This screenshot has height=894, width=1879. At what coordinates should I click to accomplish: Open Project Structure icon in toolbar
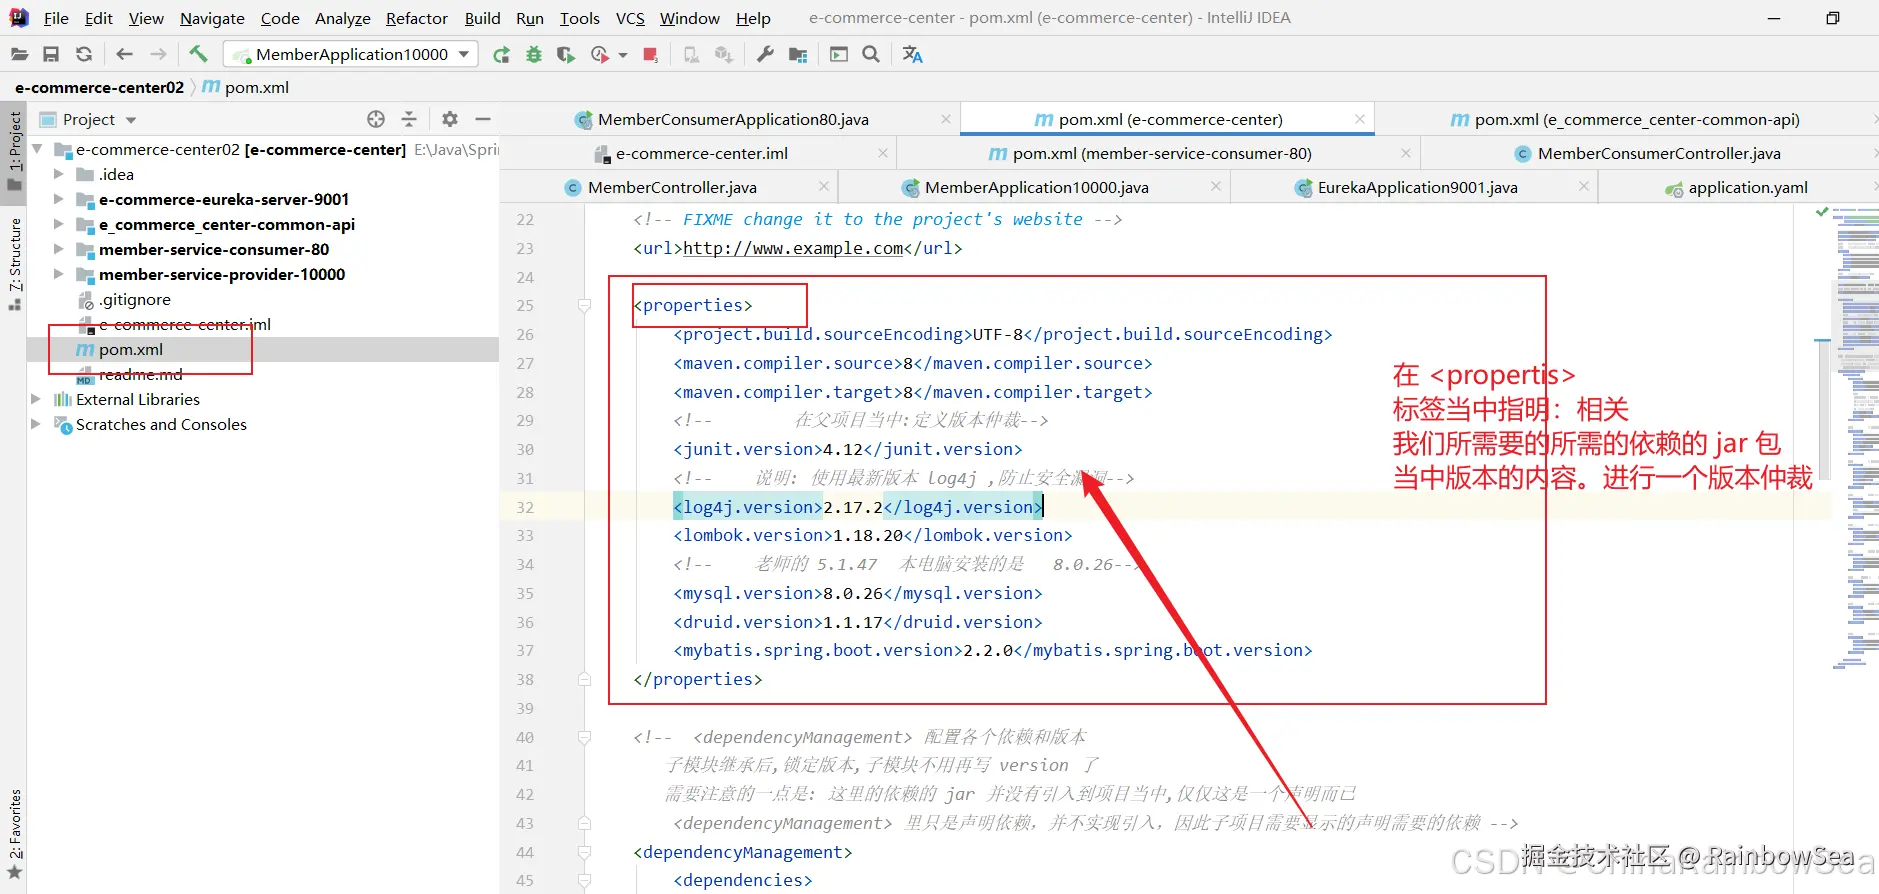point(798,54)
